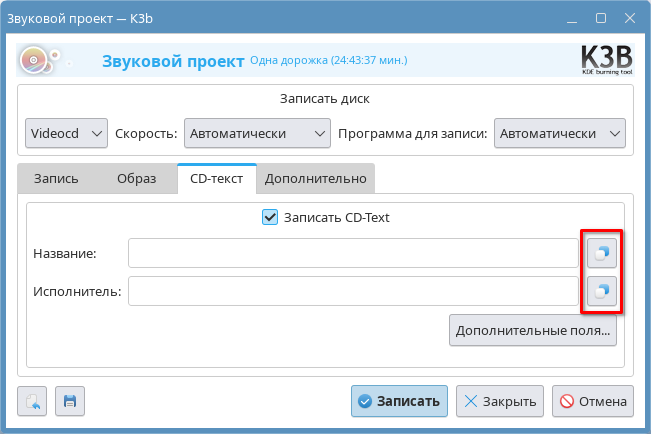Switch to the Образ tab
651x434 pixels.
(x=136, y=179)
